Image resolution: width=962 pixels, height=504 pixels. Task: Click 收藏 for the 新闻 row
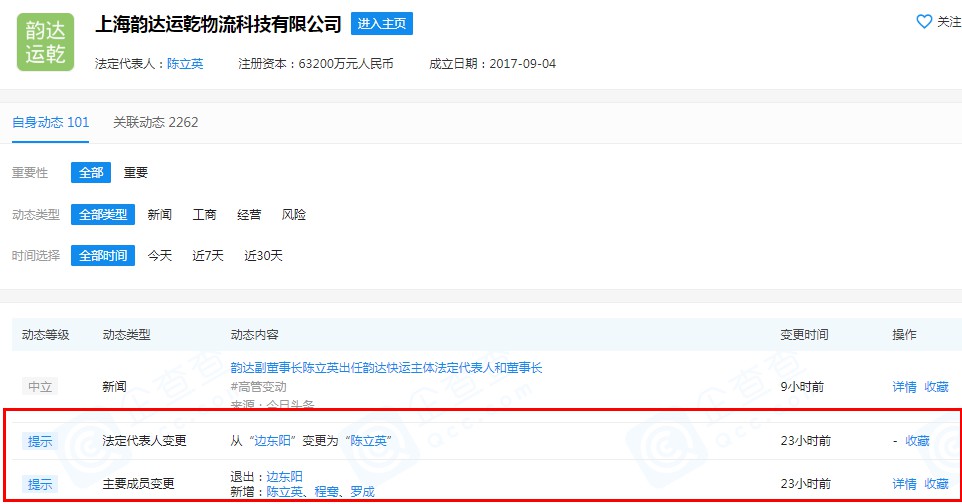(x=936, y=387)
